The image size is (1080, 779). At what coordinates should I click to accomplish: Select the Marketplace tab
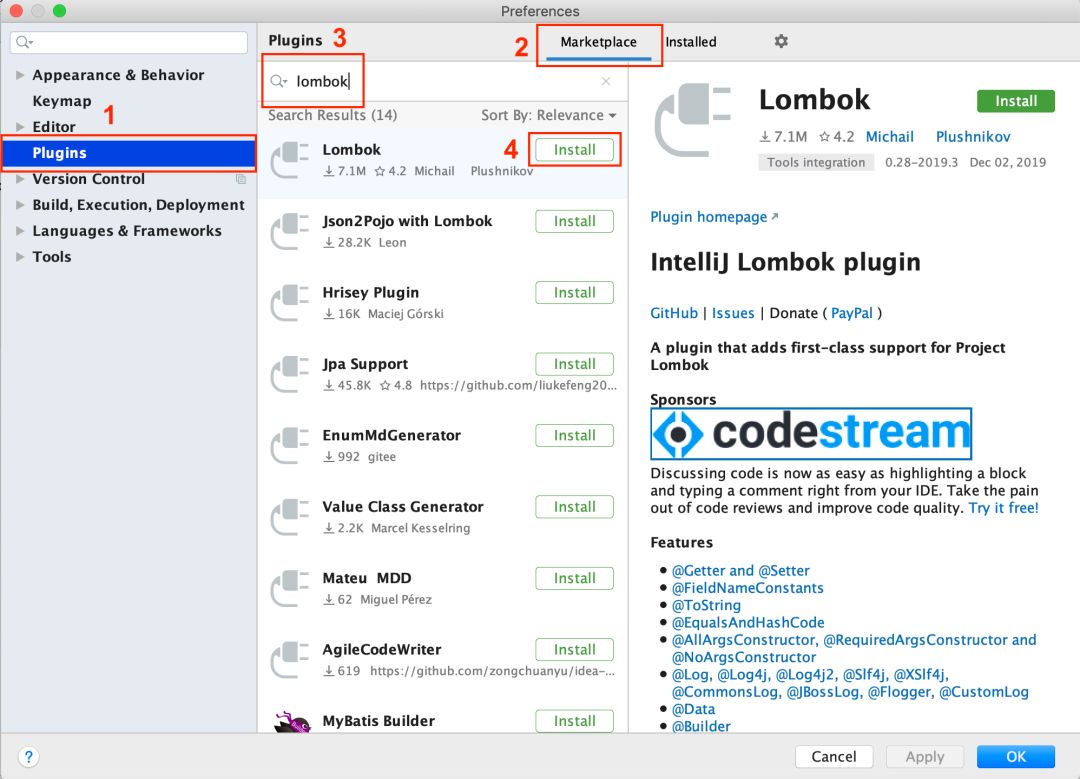599,41
